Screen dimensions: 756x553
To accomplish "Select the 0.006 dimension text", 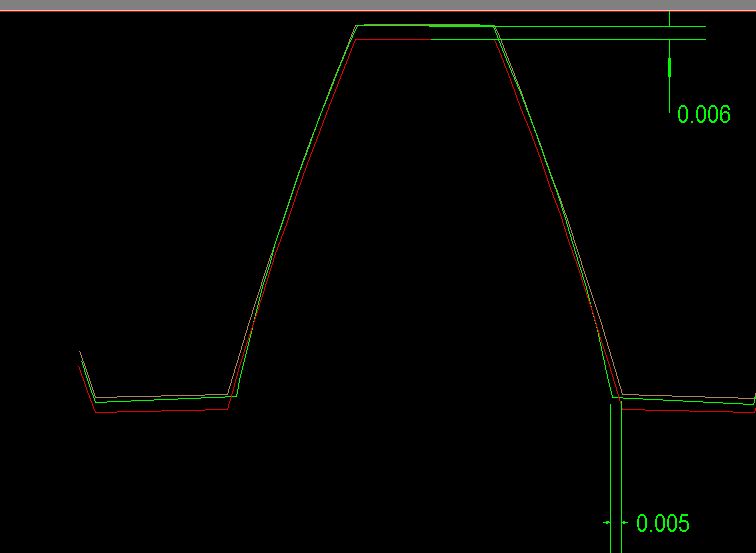I will [x=703, y=114].
